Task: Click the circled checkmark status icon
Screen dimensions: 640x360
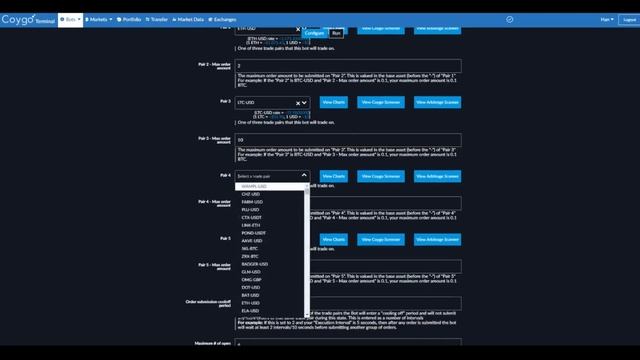Action: pyautogui.click(x=509, y=20)
